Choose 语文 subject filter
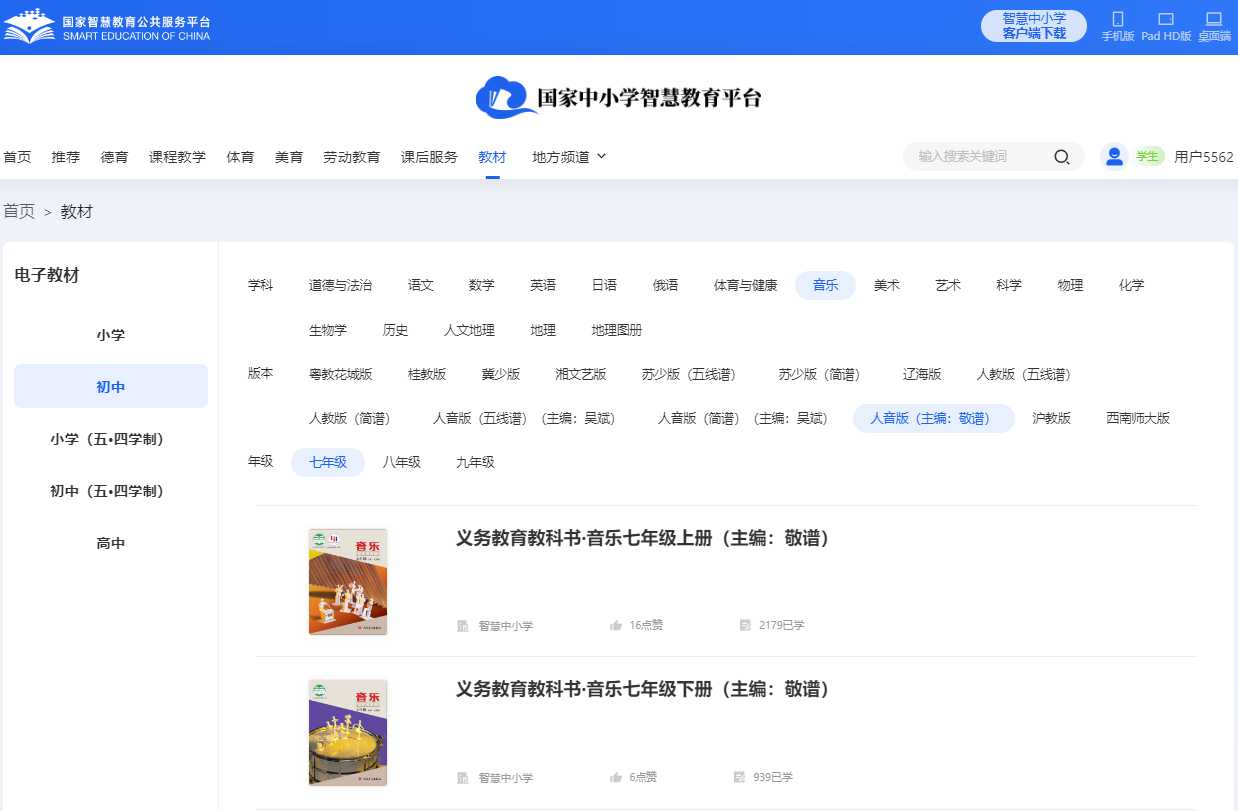Screen dimensions: 1238x811 coord(421,285)
